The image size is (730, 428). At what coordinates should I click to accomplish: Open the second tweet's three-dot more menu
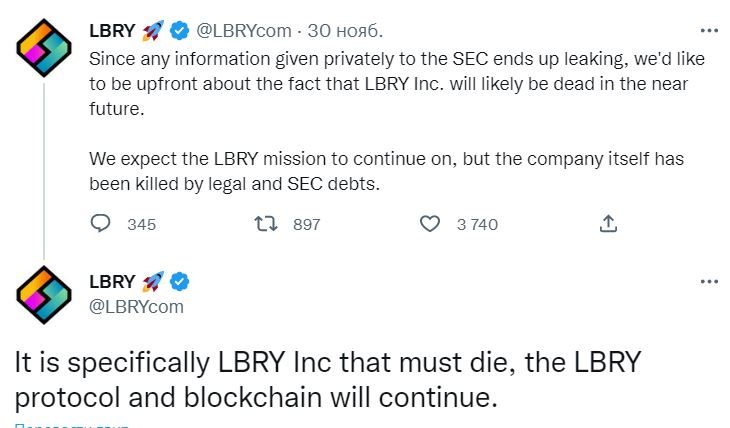(709, 281)
